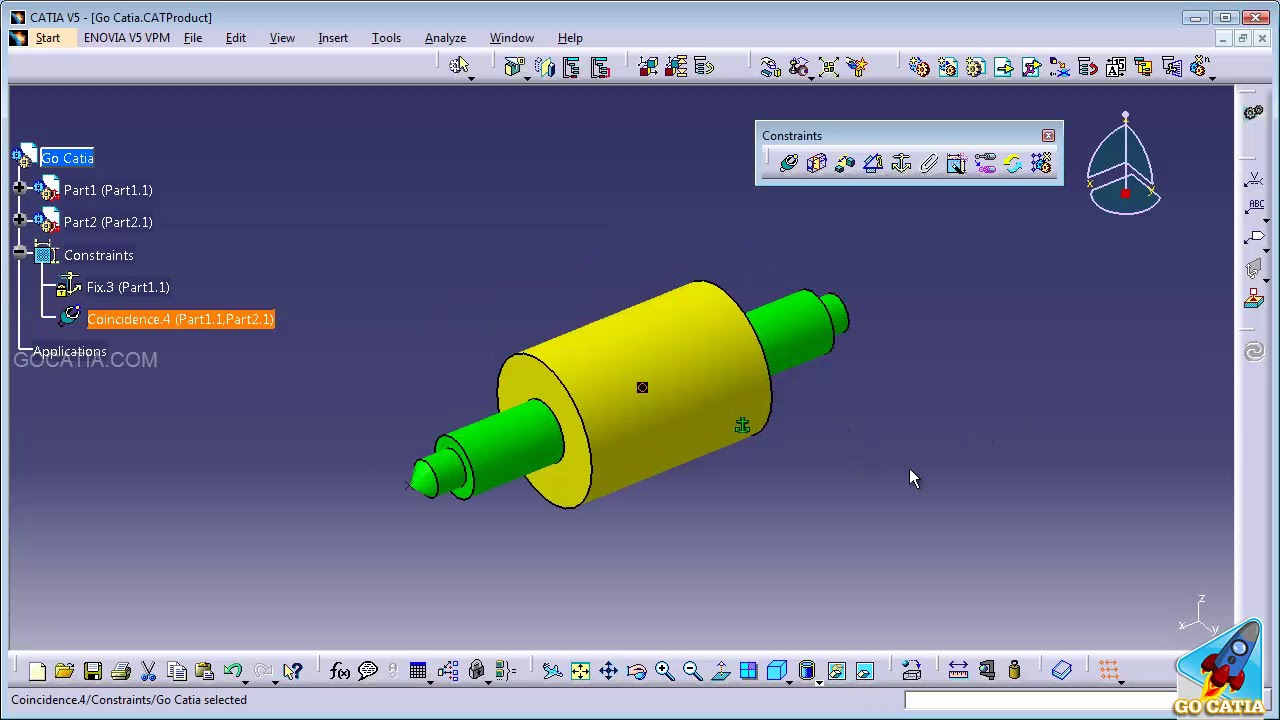This screenshot has height=720, width=1280.
Task: Click the New document icon
Action: 37,671
